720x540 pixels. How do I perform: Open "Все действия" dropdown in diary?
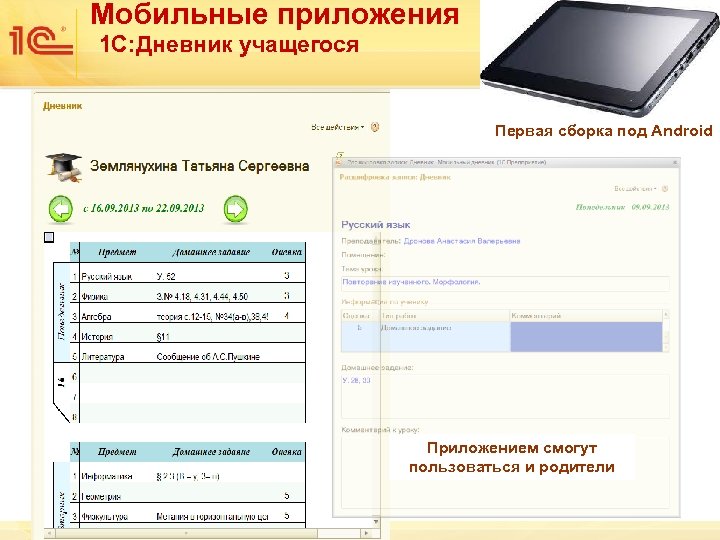coord(338,127)
